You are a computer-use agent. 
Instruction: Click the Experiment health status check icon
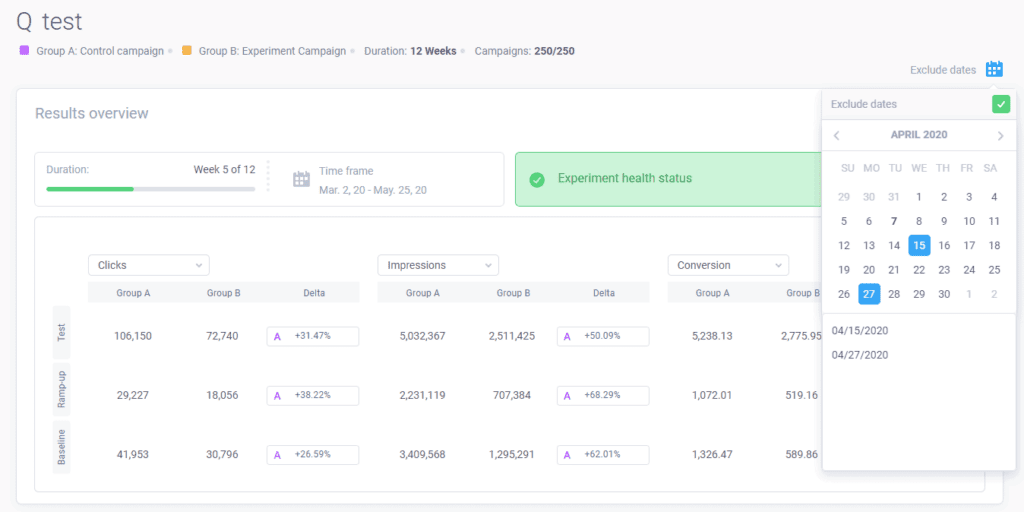[x=537, y=179]
